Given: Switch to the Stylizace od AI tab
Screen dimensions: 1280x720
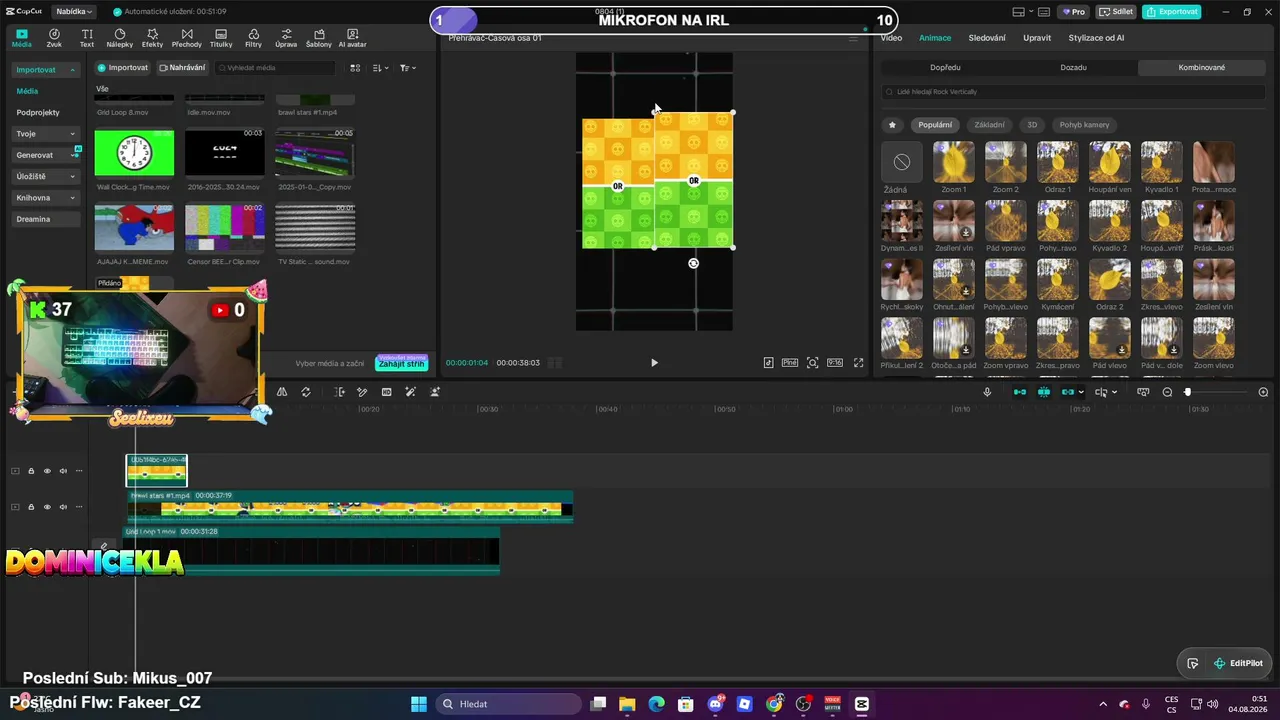Looking at the screenshot, I should (1096, 38).
